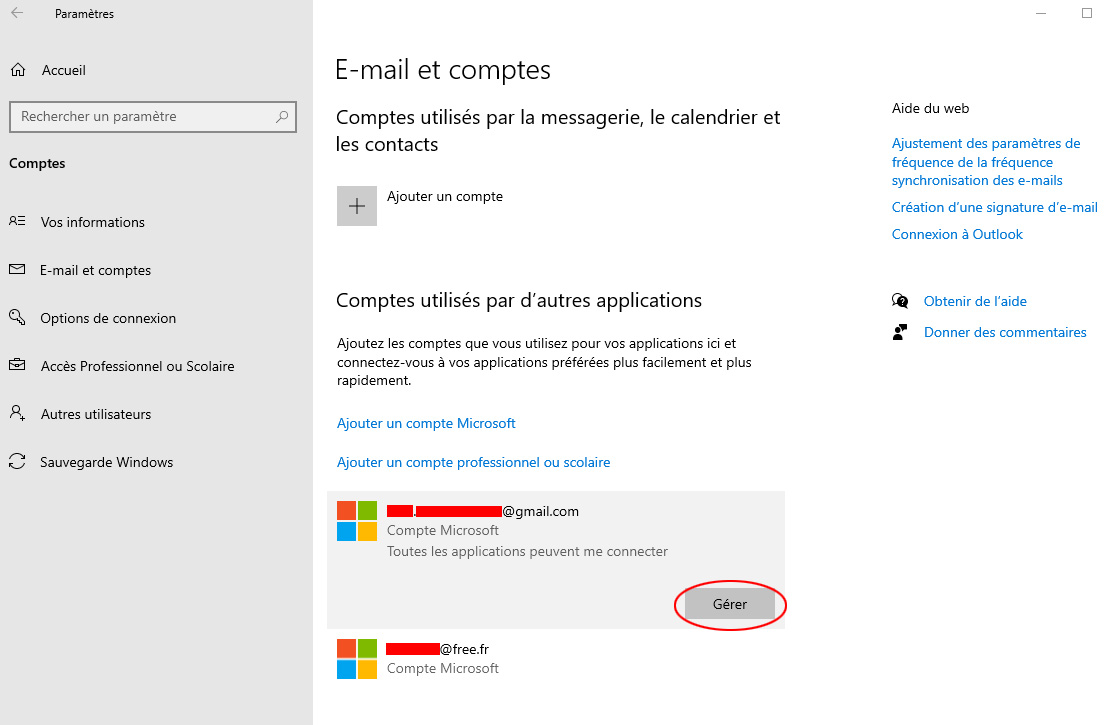1113x725 pixels.
Task: Click the Autres utilisateurs person-plus icon
Action: point(17,413)
